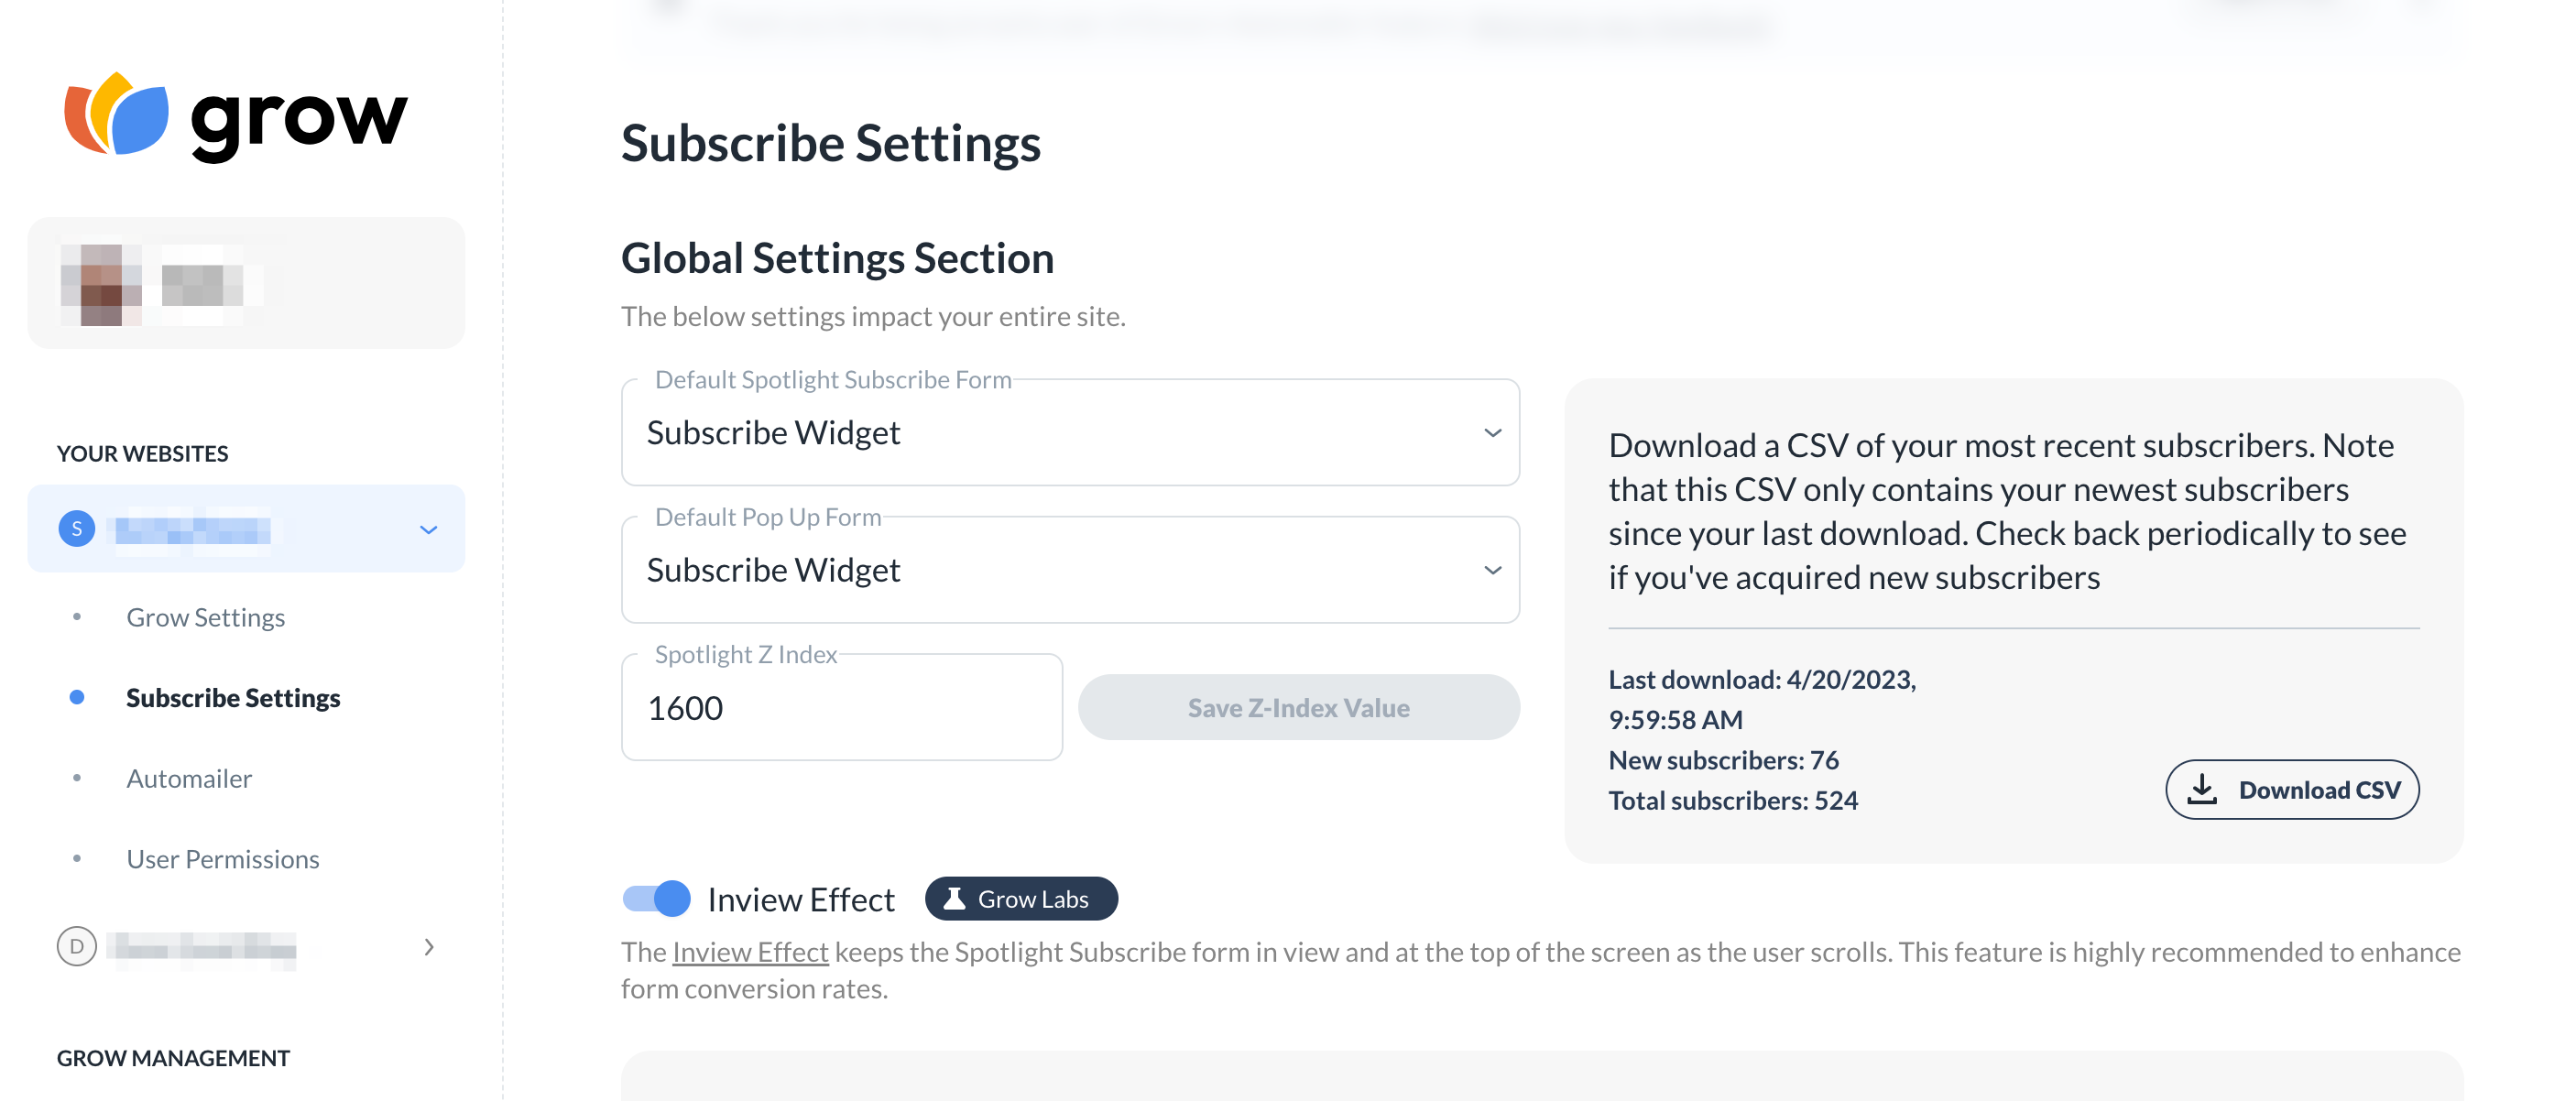The image size is (2576, 1101).
Task: Click the profile avatar at the top left
Action: [96, 283]
